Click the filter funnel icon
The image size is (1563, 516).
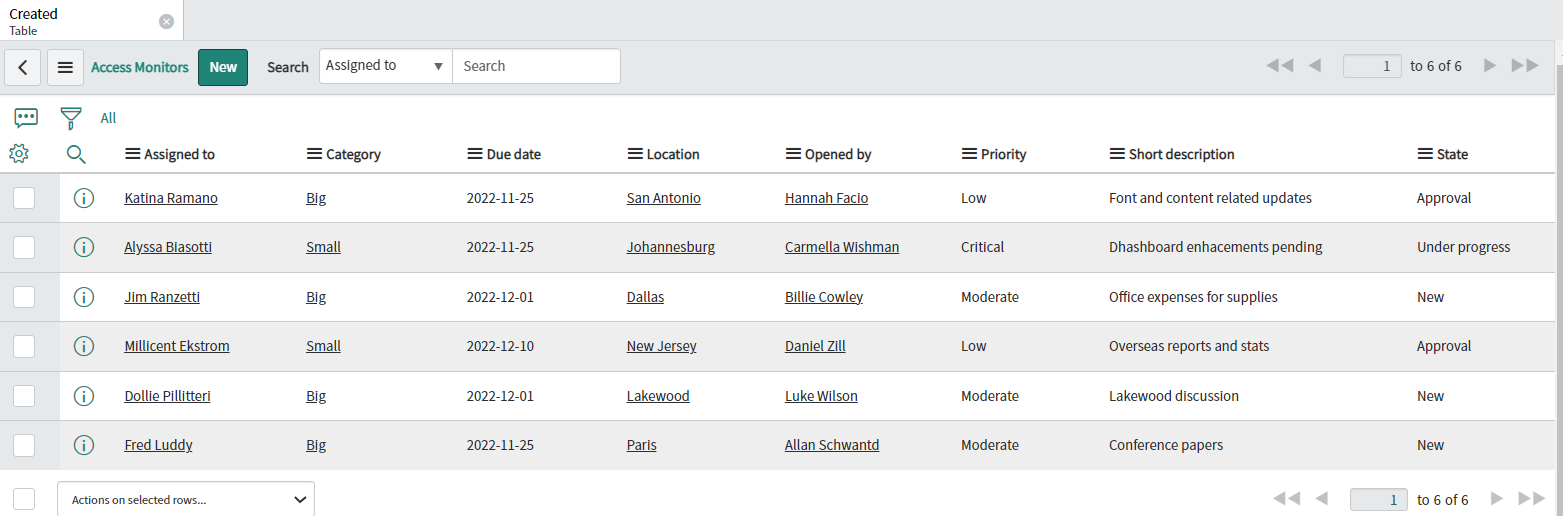pyautogui.click(x=71, y=118)
